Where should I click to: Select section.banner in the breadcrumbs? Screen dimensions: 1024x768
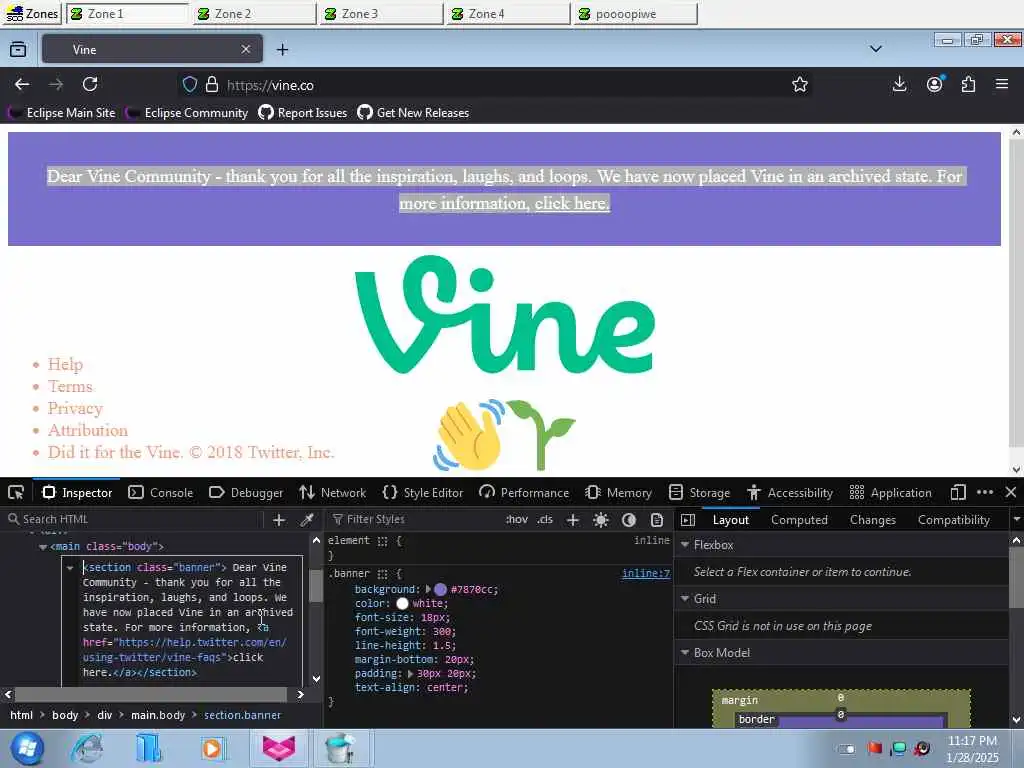(242, 715)
